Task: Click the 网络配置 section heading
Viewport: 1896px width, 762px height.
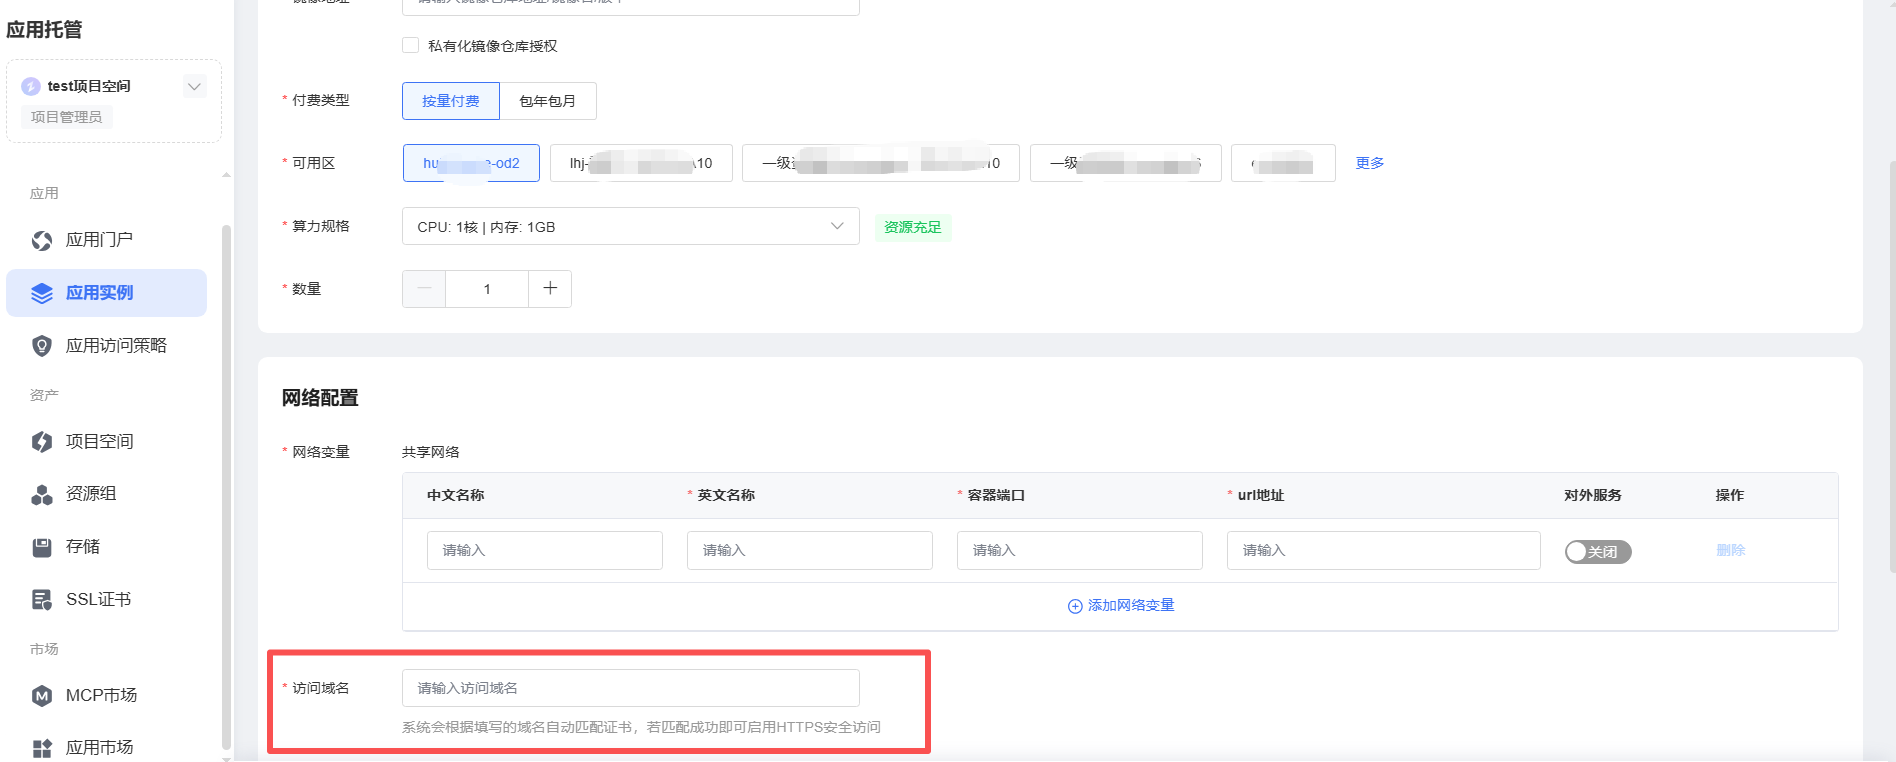Action: (320, 398)
